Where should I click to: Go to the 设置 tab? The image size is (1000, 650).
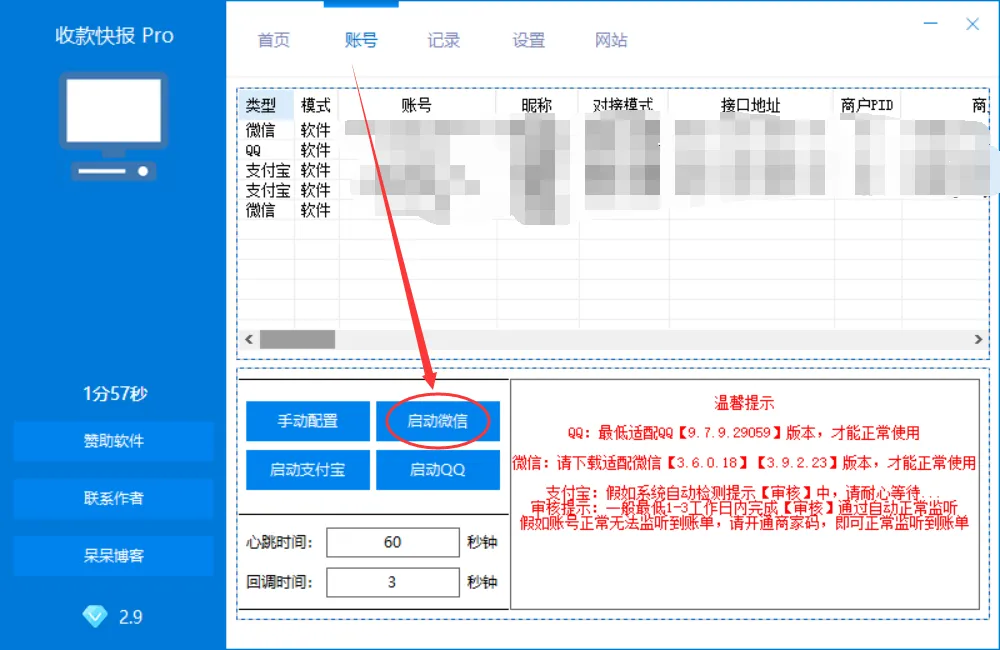529,41
